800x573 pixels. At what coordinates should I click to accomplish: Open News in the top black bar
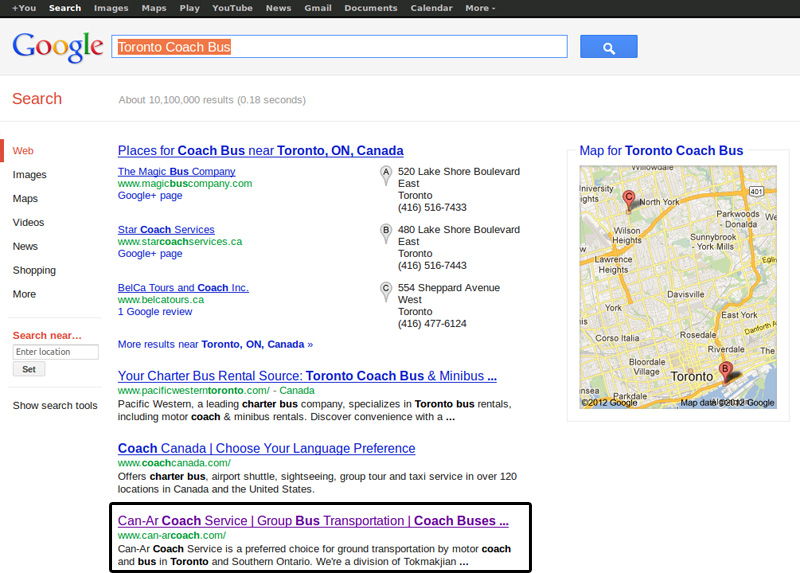(278, 8)
